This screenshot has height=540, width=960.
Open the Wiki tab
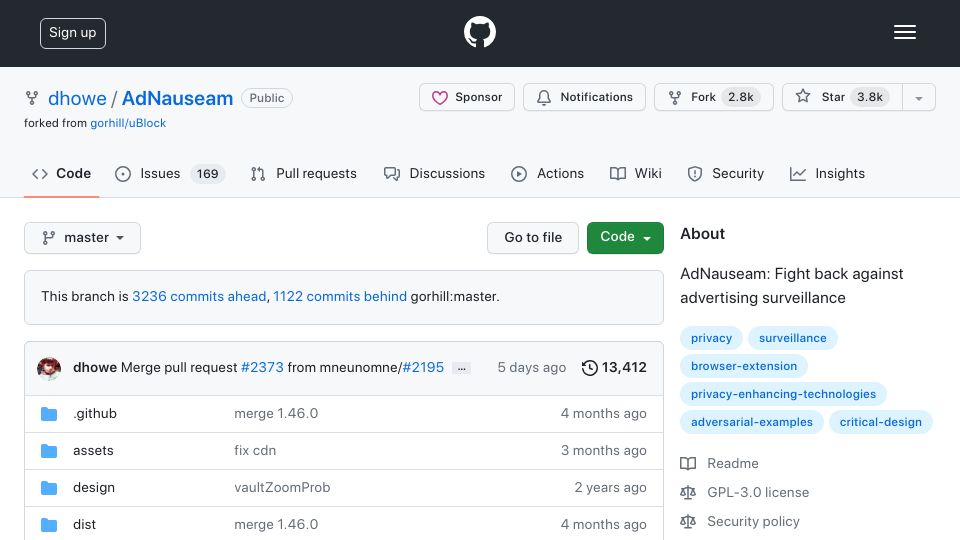(636, 174)
